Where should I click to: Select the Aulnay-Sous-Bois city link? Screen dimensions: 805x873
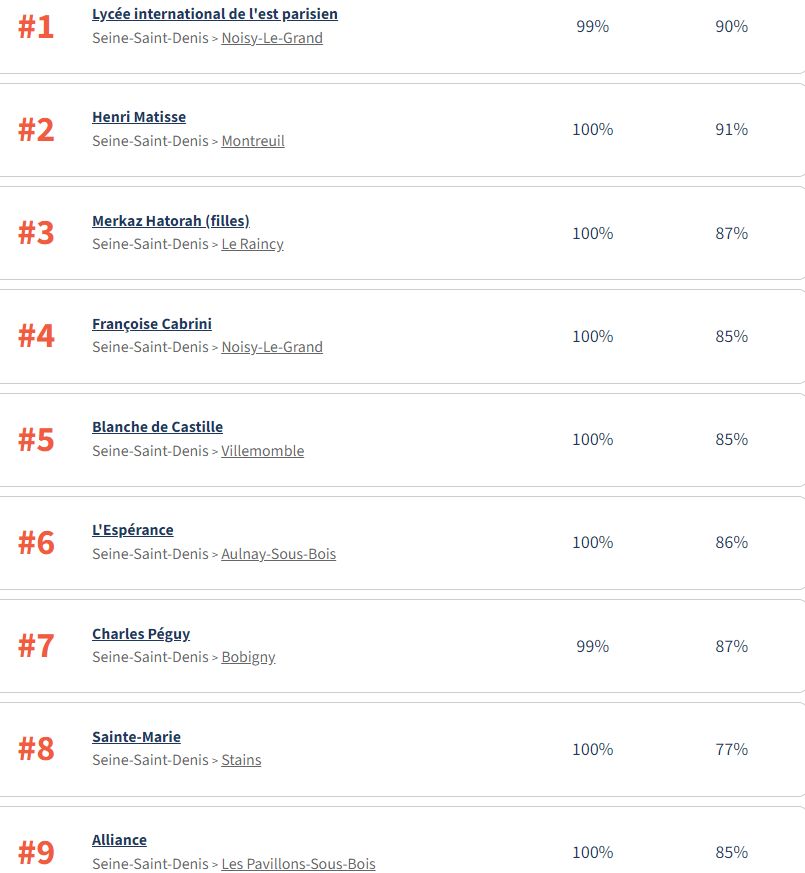point(278,554)
